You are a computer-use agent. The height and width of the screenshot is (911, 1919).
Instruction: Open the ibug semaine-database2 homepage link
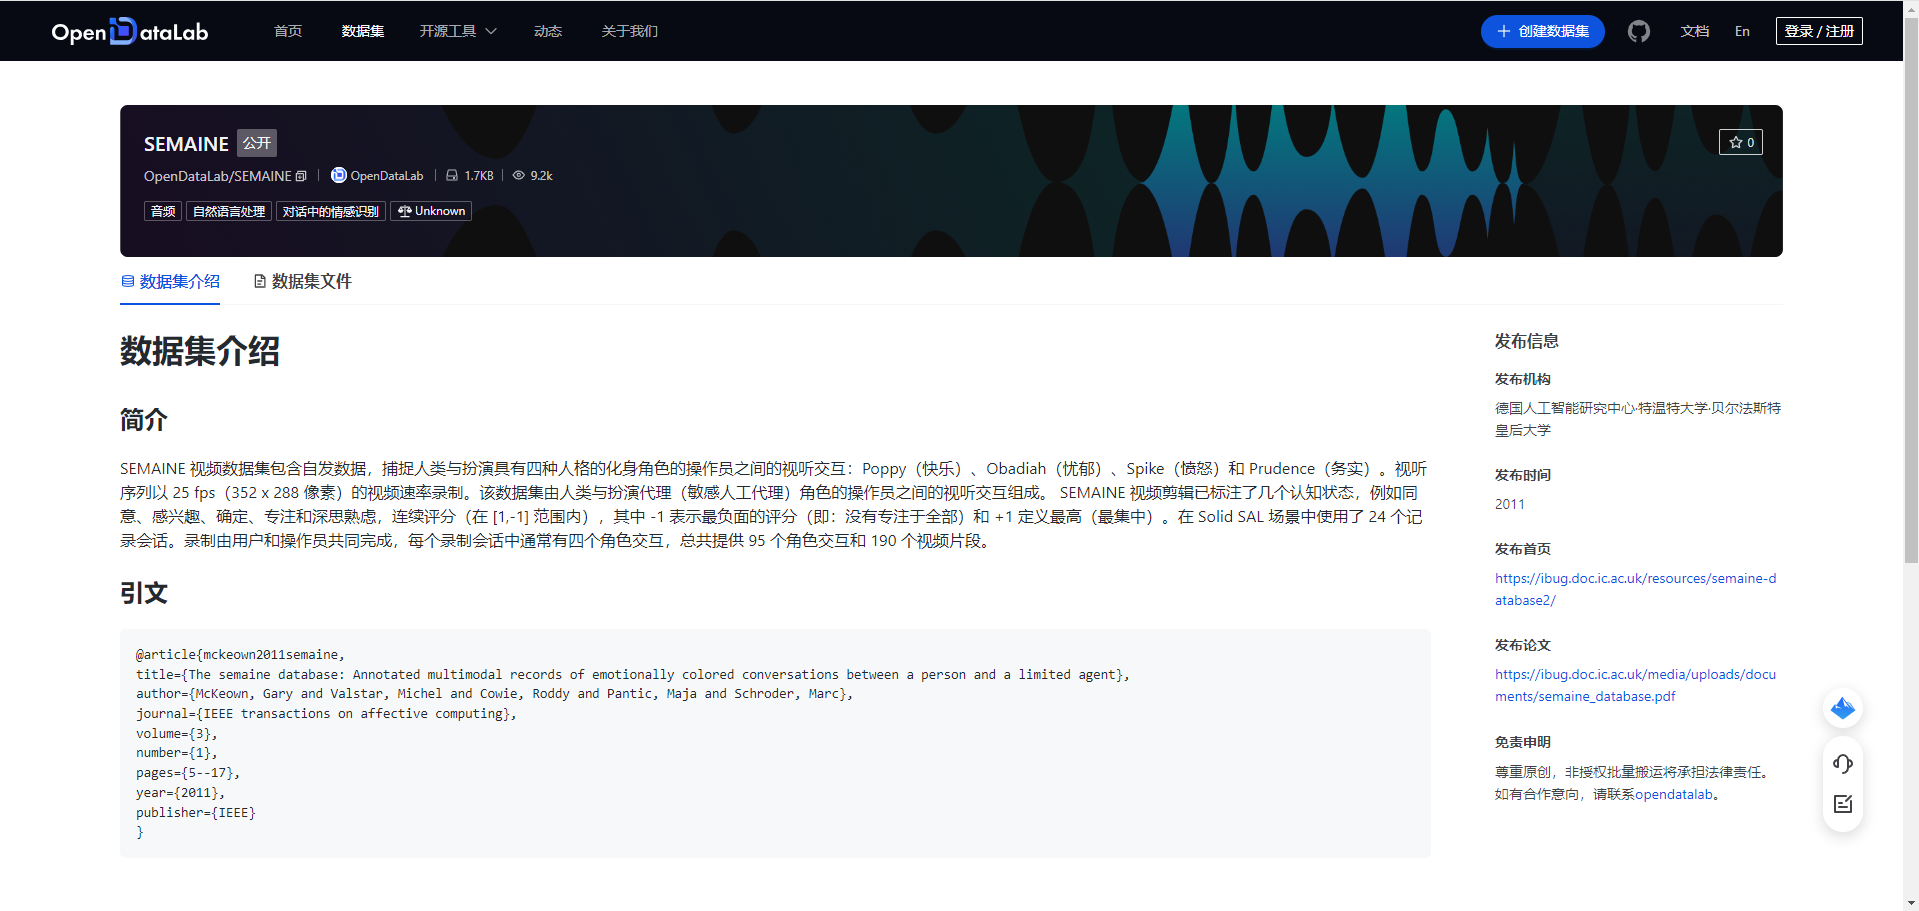click(1635, 589)
